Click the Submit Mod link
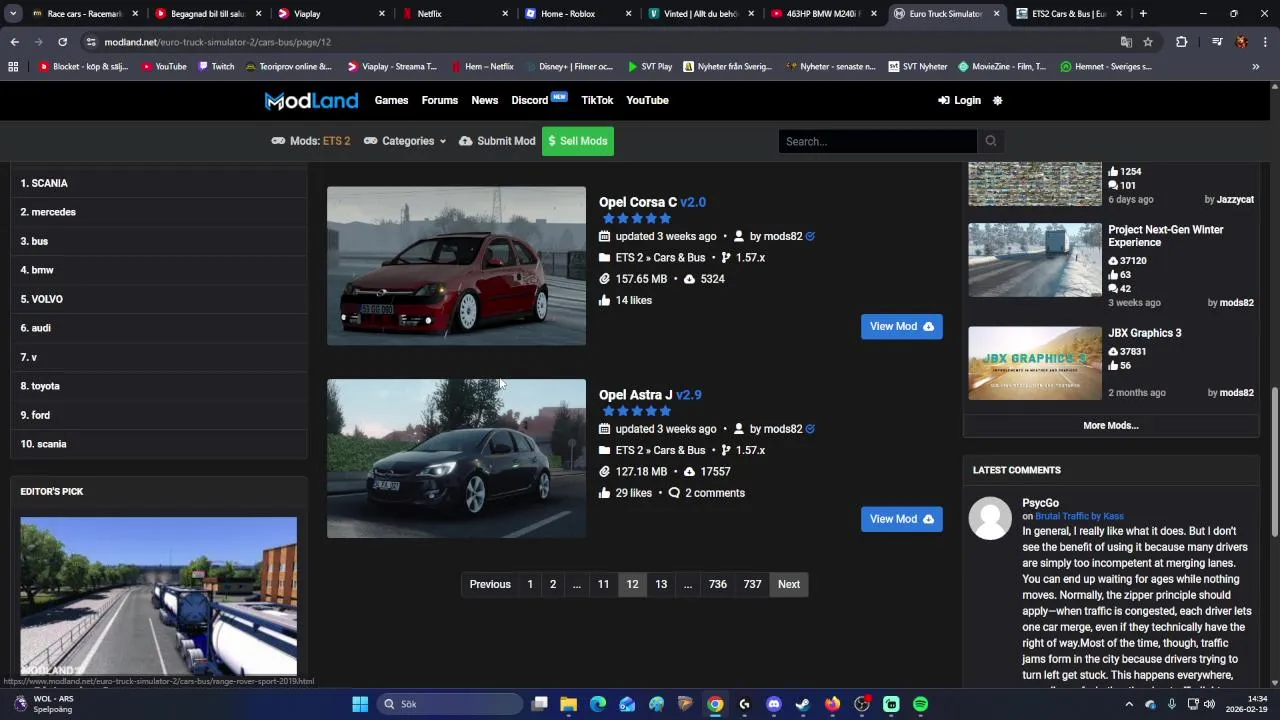Viewport: 1280px width, 720px height. [x=497, y=141]
